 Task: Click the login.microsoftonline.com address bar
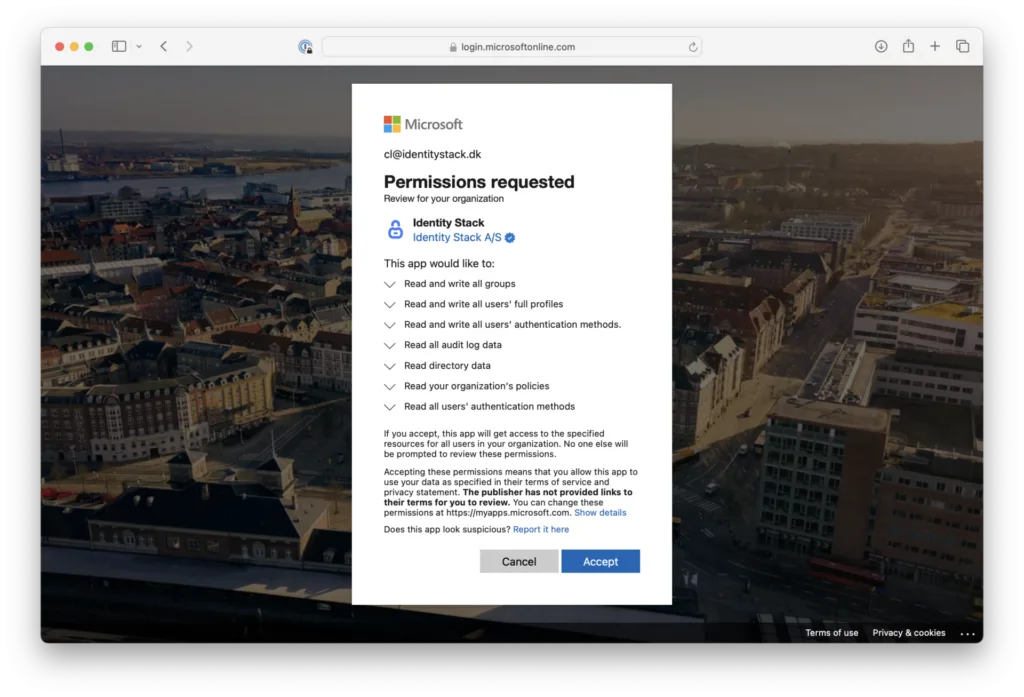coord(512,47)
